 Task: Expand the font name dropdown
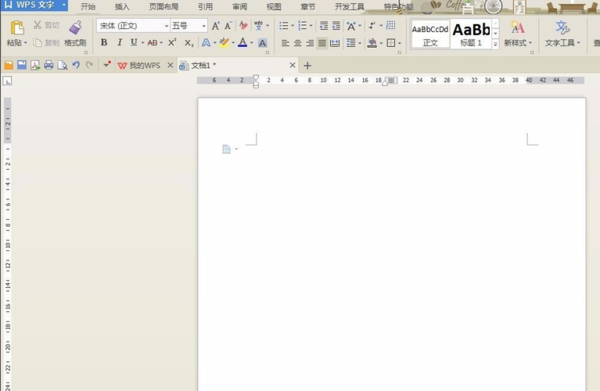coord(166,26)
